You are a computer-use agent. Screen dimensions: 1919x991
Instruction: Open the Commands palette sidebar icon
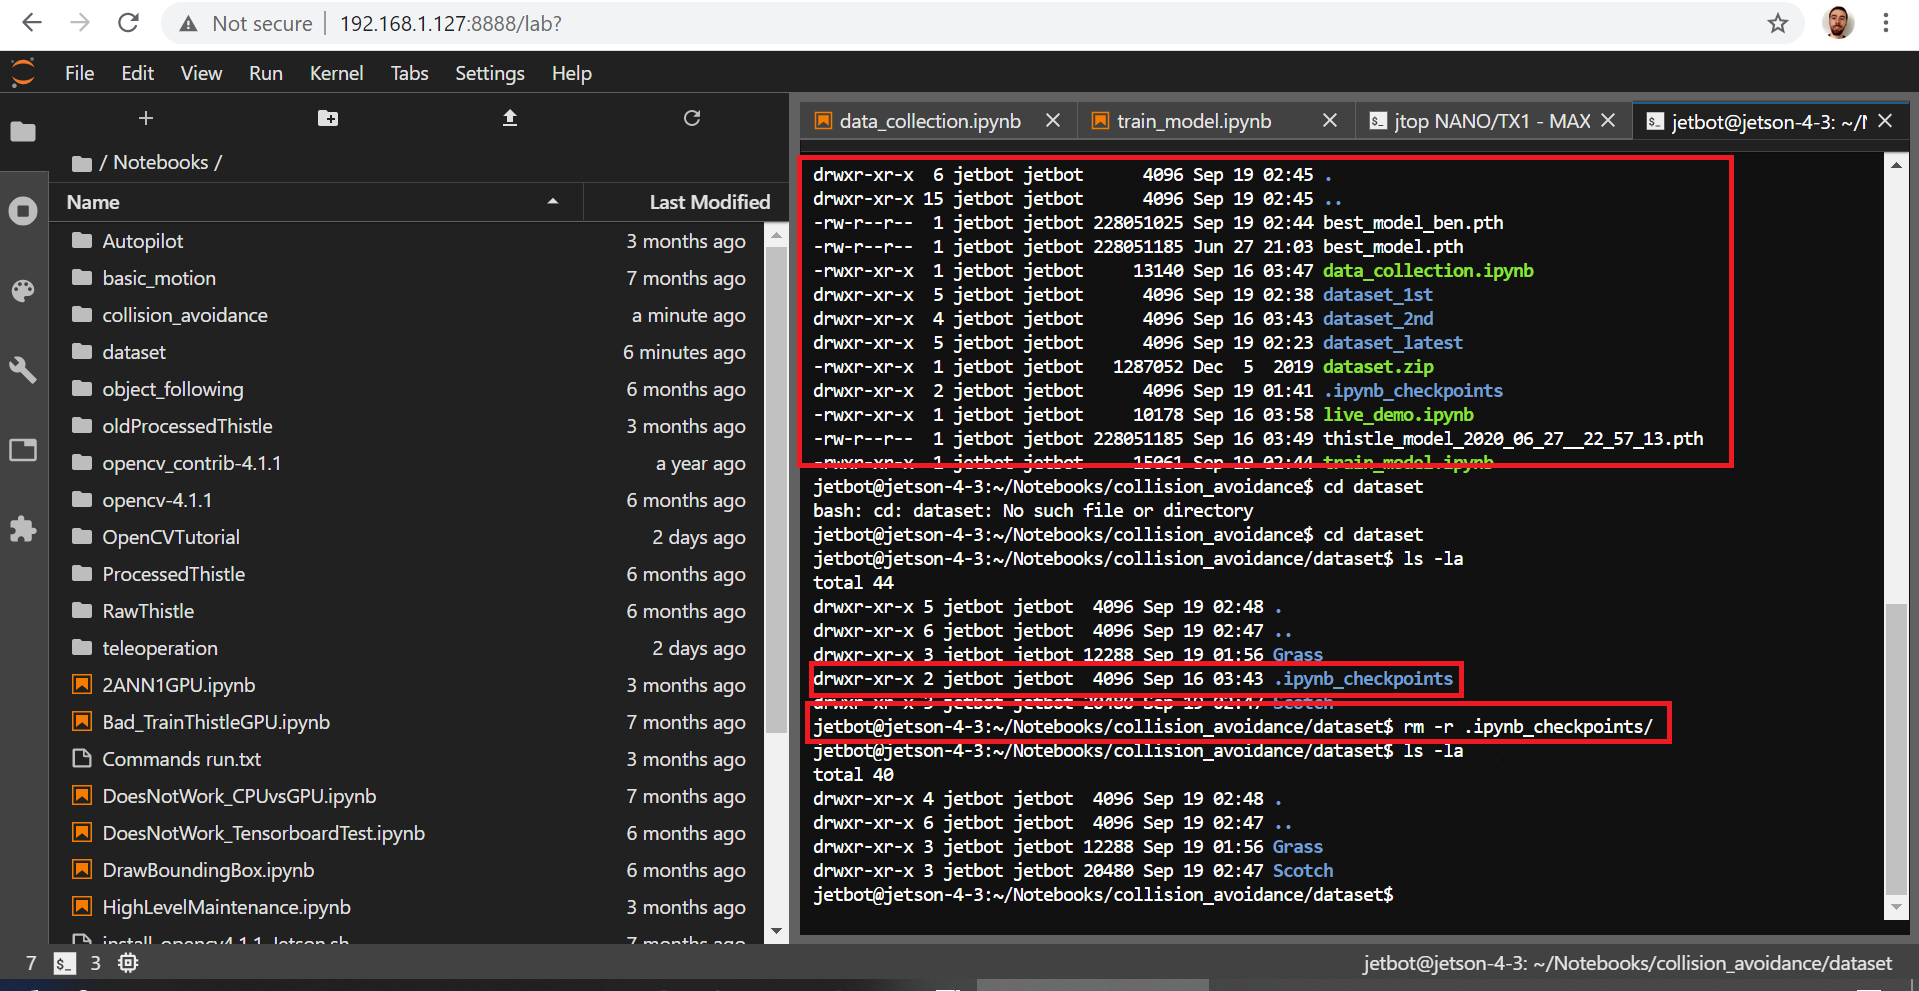(x=23, y=291)
